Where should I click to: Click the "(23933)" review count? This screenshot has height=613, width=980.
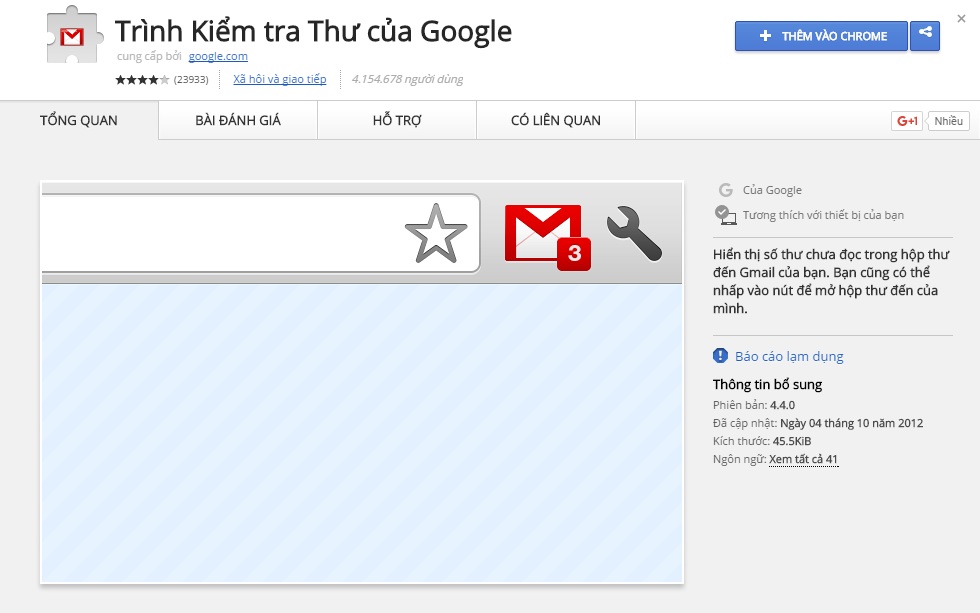(x=191, y=79)
